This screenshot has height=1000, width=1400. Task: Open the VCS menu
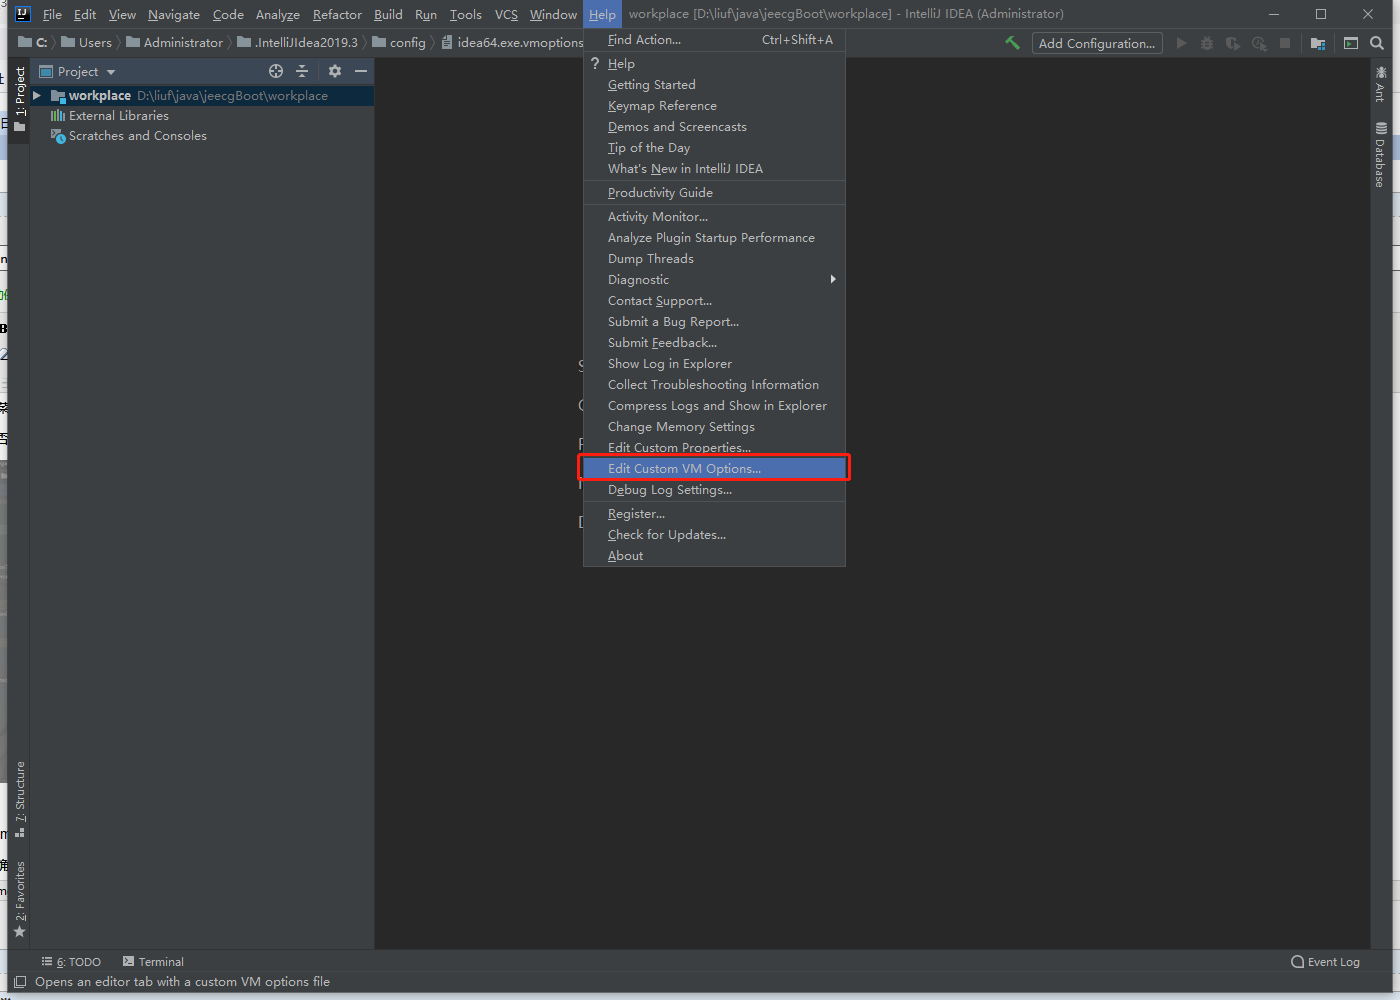click(x=506, y=14)
